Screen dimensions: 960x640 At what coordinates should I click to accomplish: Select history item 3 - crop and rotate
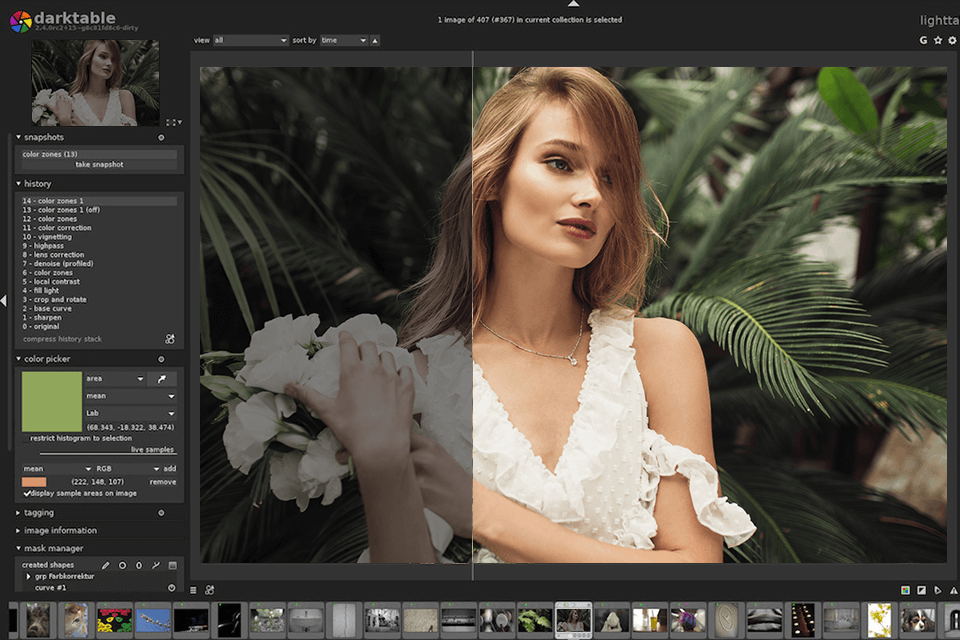[99, 300]
